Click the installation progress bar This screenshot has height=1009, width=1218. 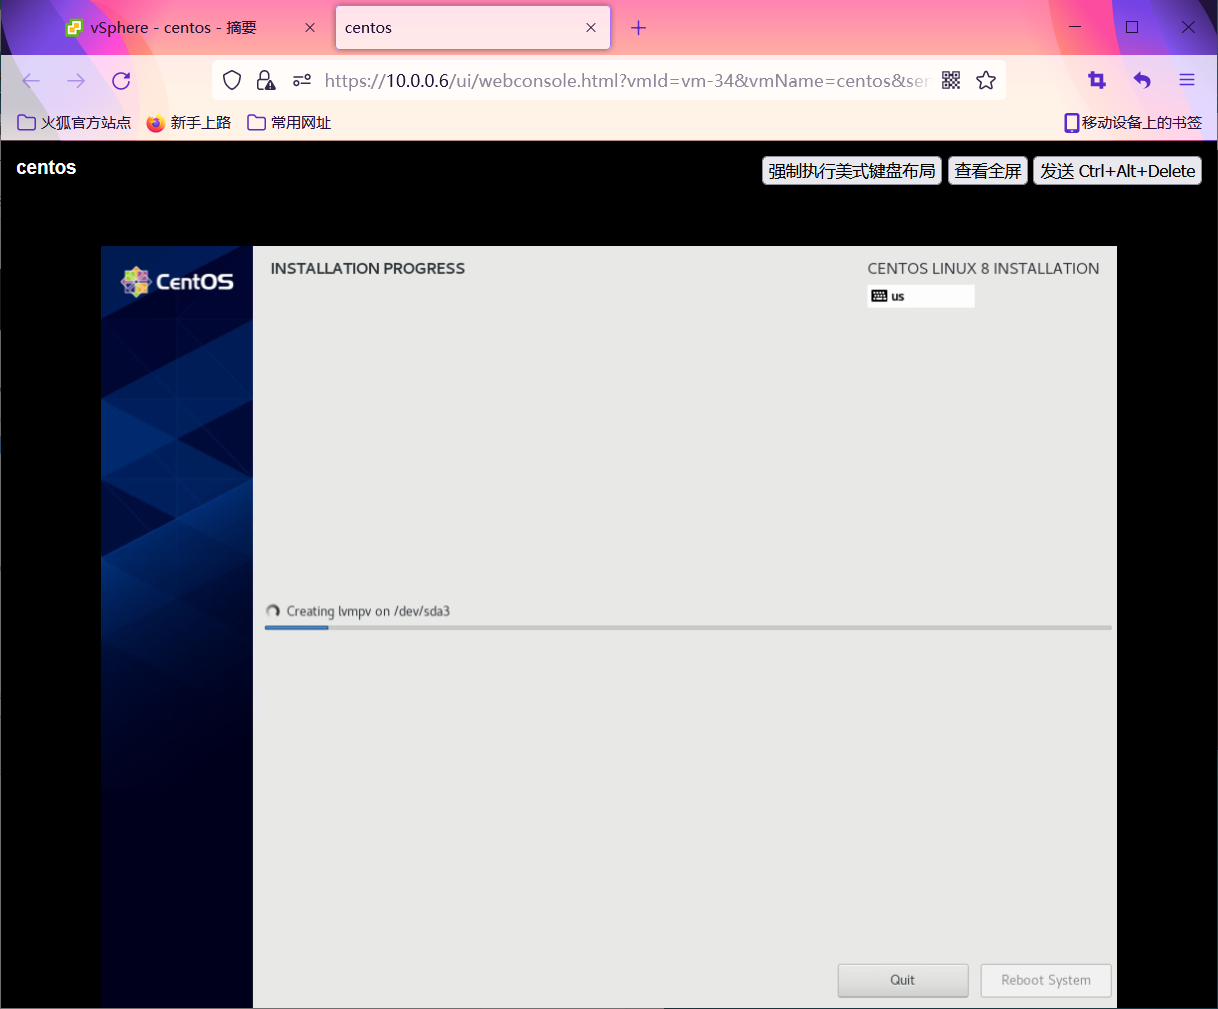(688, 628)
